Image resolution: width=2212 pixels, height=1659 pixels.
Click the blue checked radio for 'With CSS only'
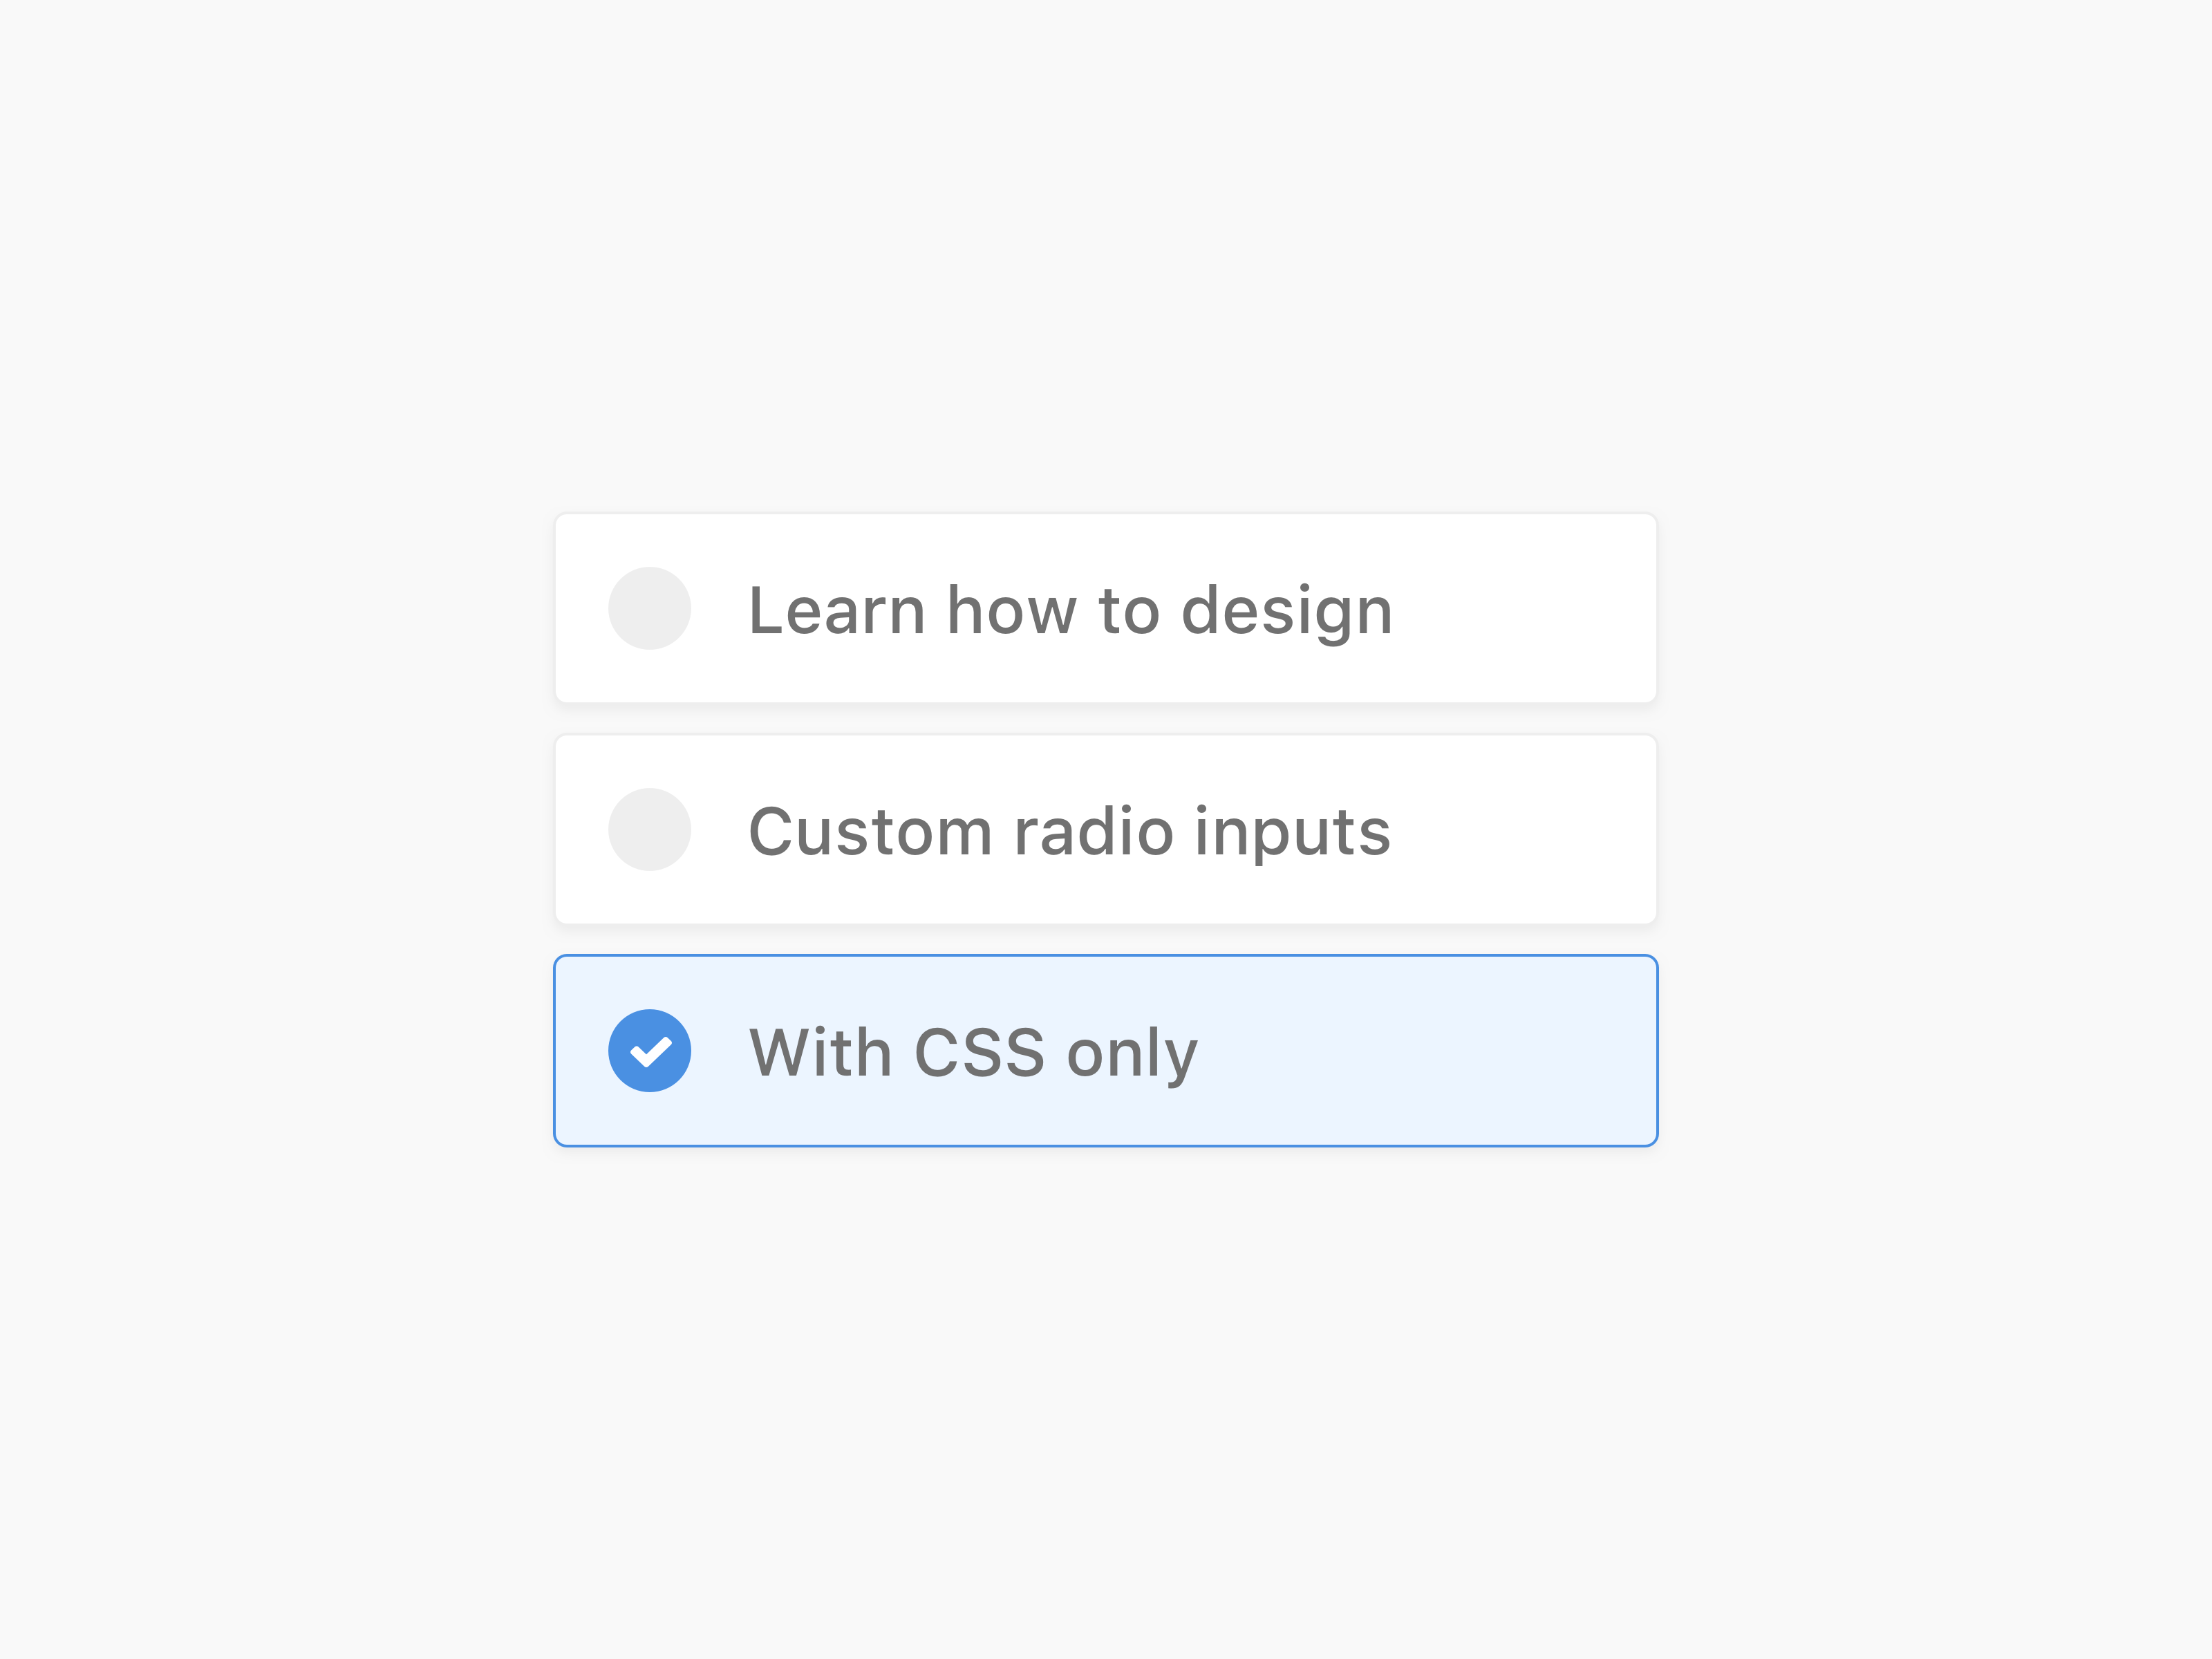(649, 1050)
